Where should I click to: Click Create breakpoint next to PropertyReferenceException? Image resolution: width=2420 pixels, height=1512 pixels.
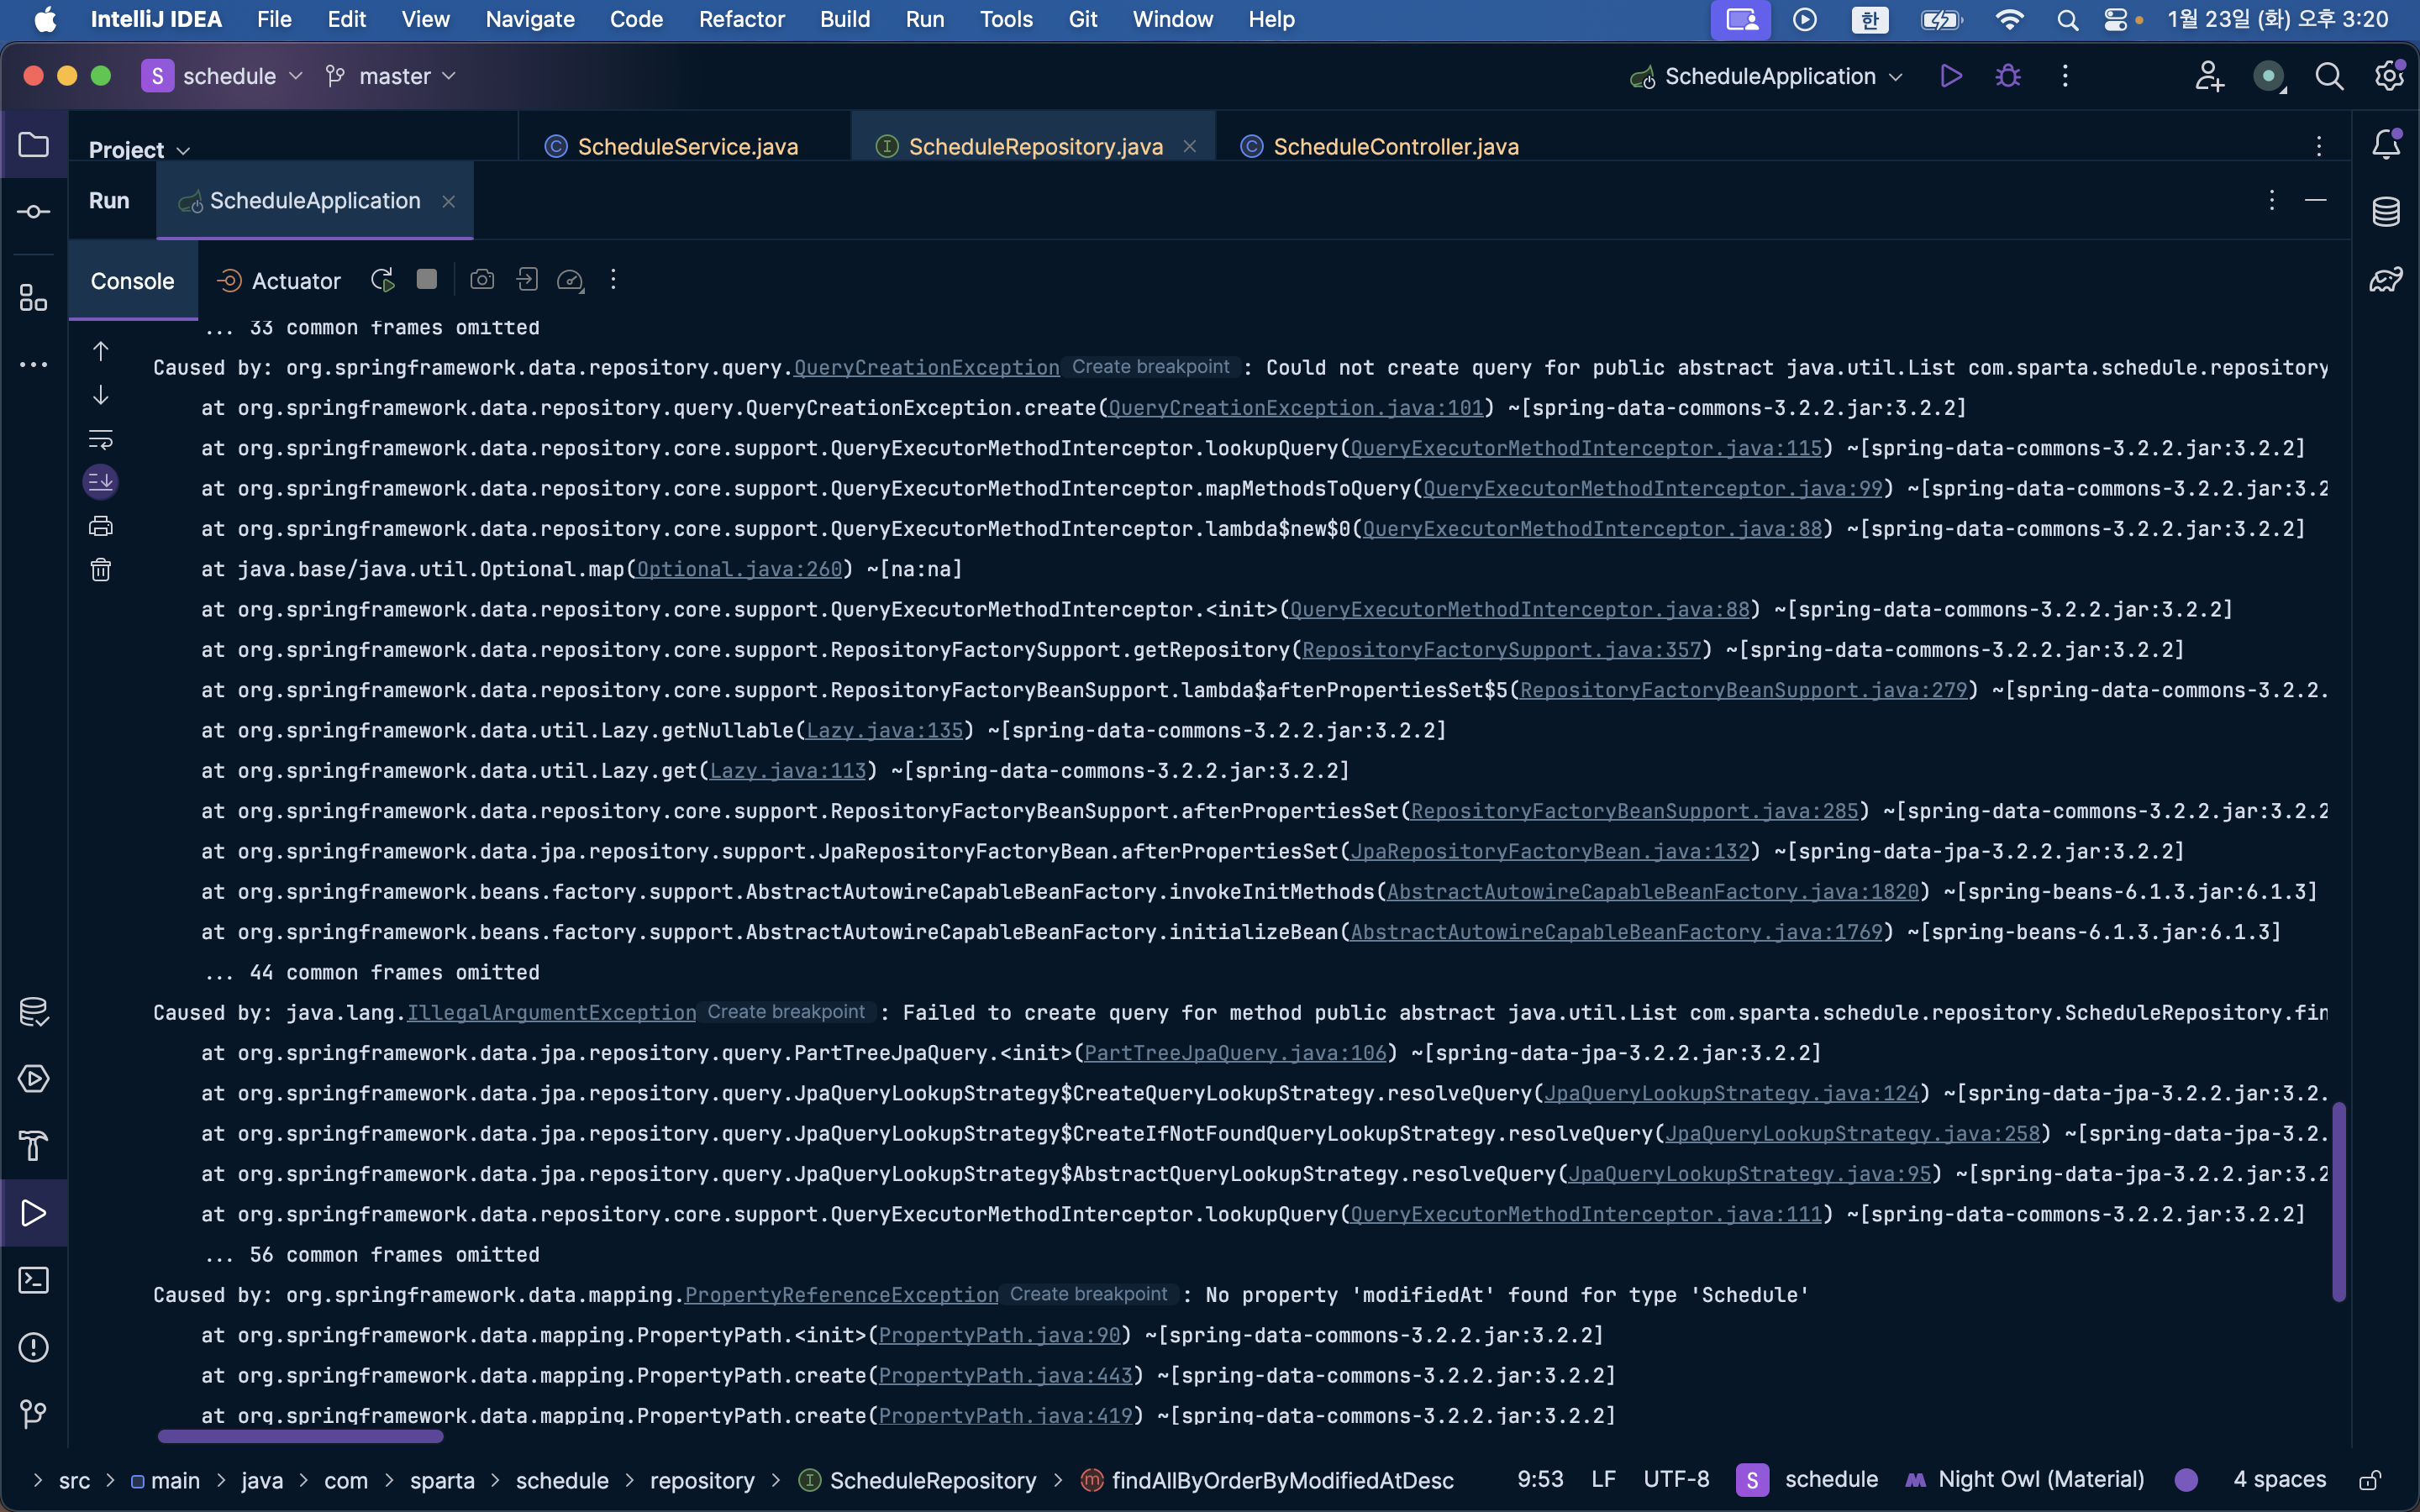[x=1088, y=1294]
